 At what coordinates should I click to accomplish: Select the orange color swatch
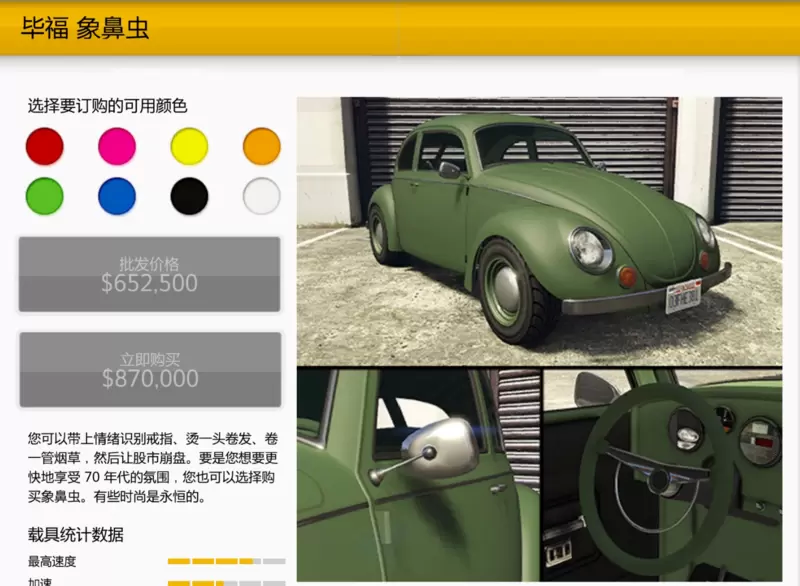pos(262,146)
